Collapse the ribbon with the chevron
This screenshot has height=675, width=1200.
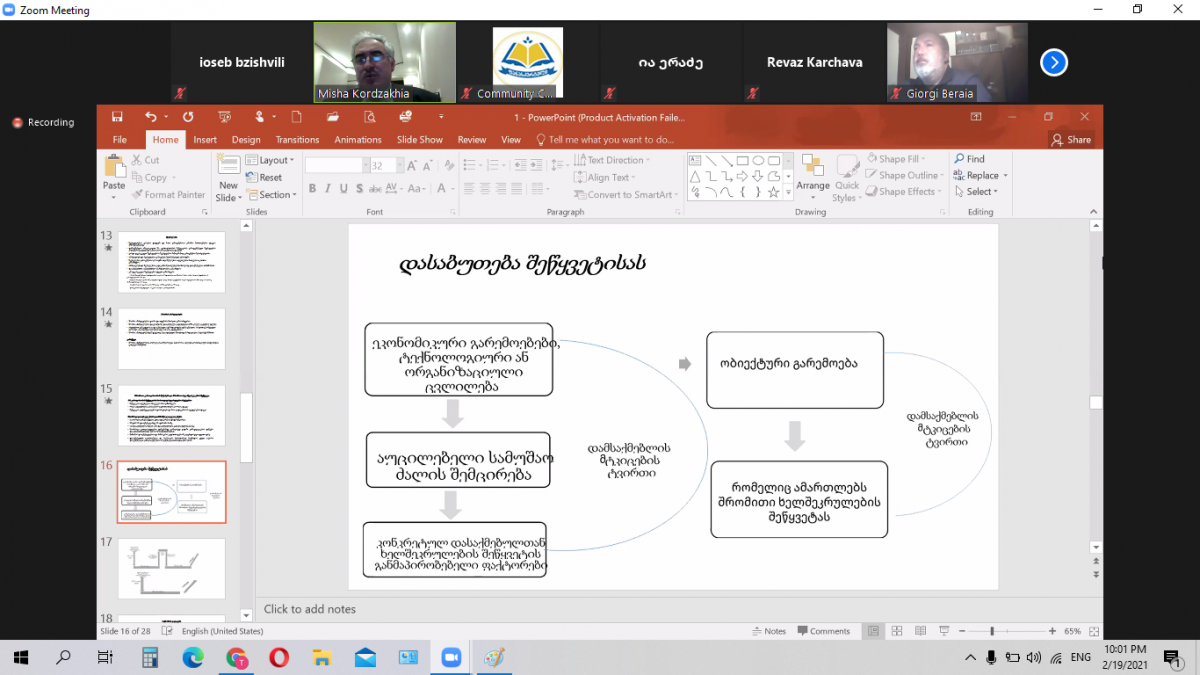pos(1096,213)
